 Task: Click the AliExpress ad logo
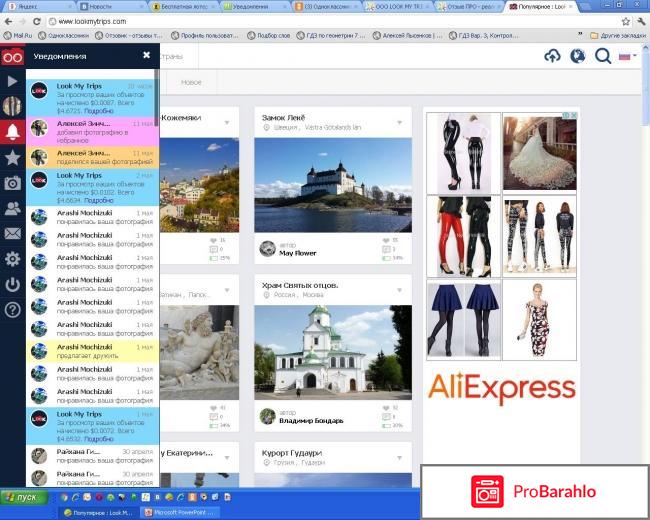502,388
